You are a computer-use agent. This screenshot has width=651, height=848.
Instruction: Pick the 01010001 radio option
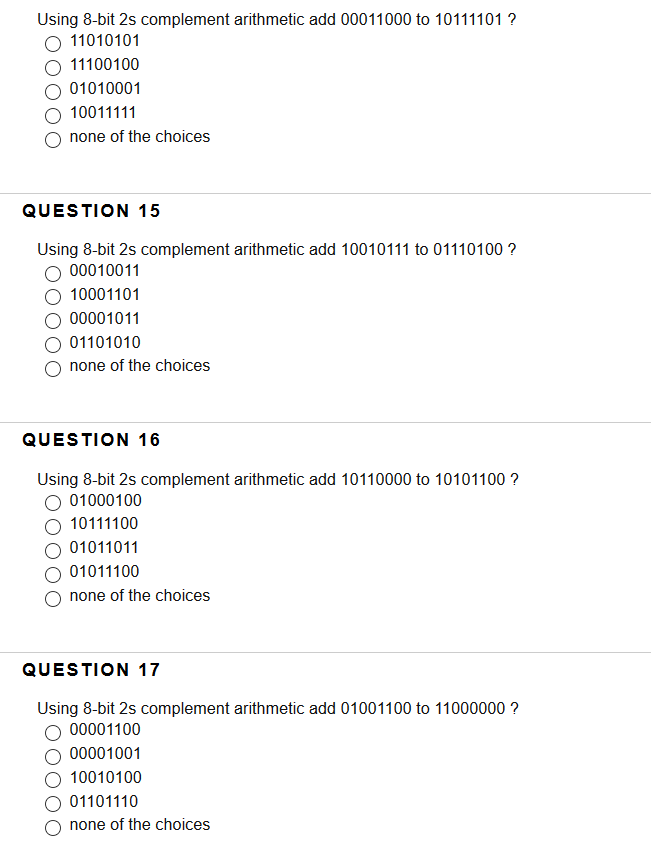click(53, 92)
